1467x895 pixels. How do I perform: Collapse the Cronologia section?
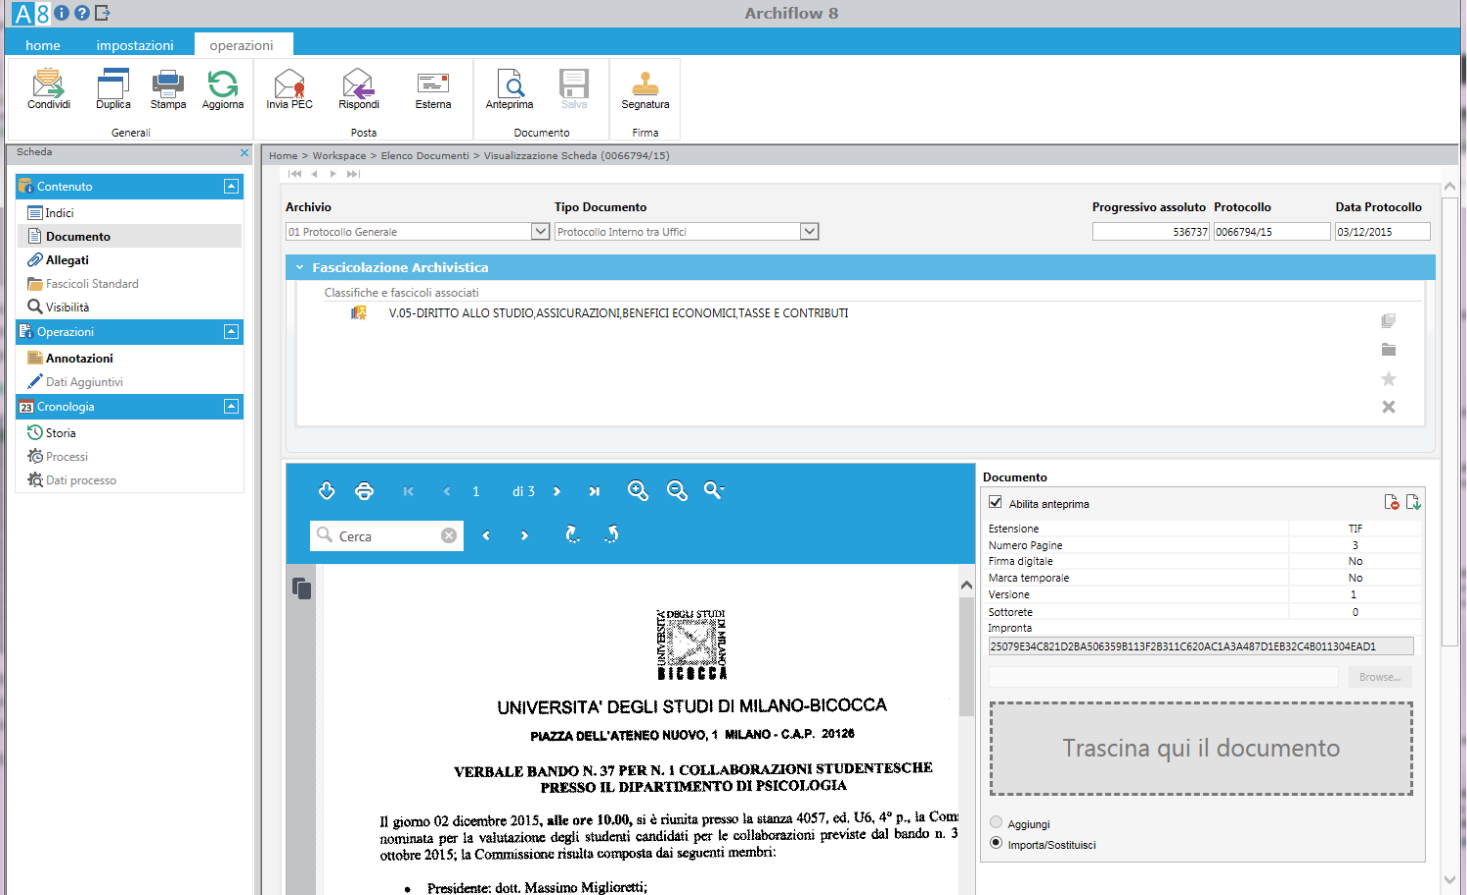tap(231, 406)
